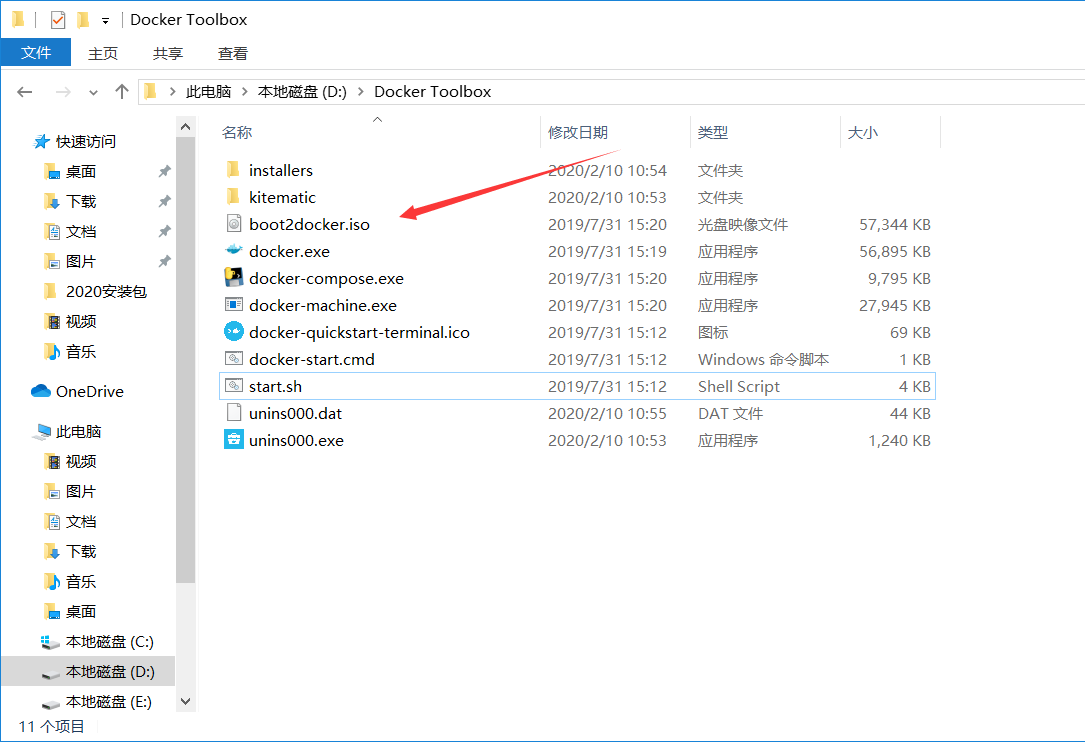The width and height of the screenshot is (1085, 742).
Task: Select the unins000.exe uninstaller icon
Action: 234,440
